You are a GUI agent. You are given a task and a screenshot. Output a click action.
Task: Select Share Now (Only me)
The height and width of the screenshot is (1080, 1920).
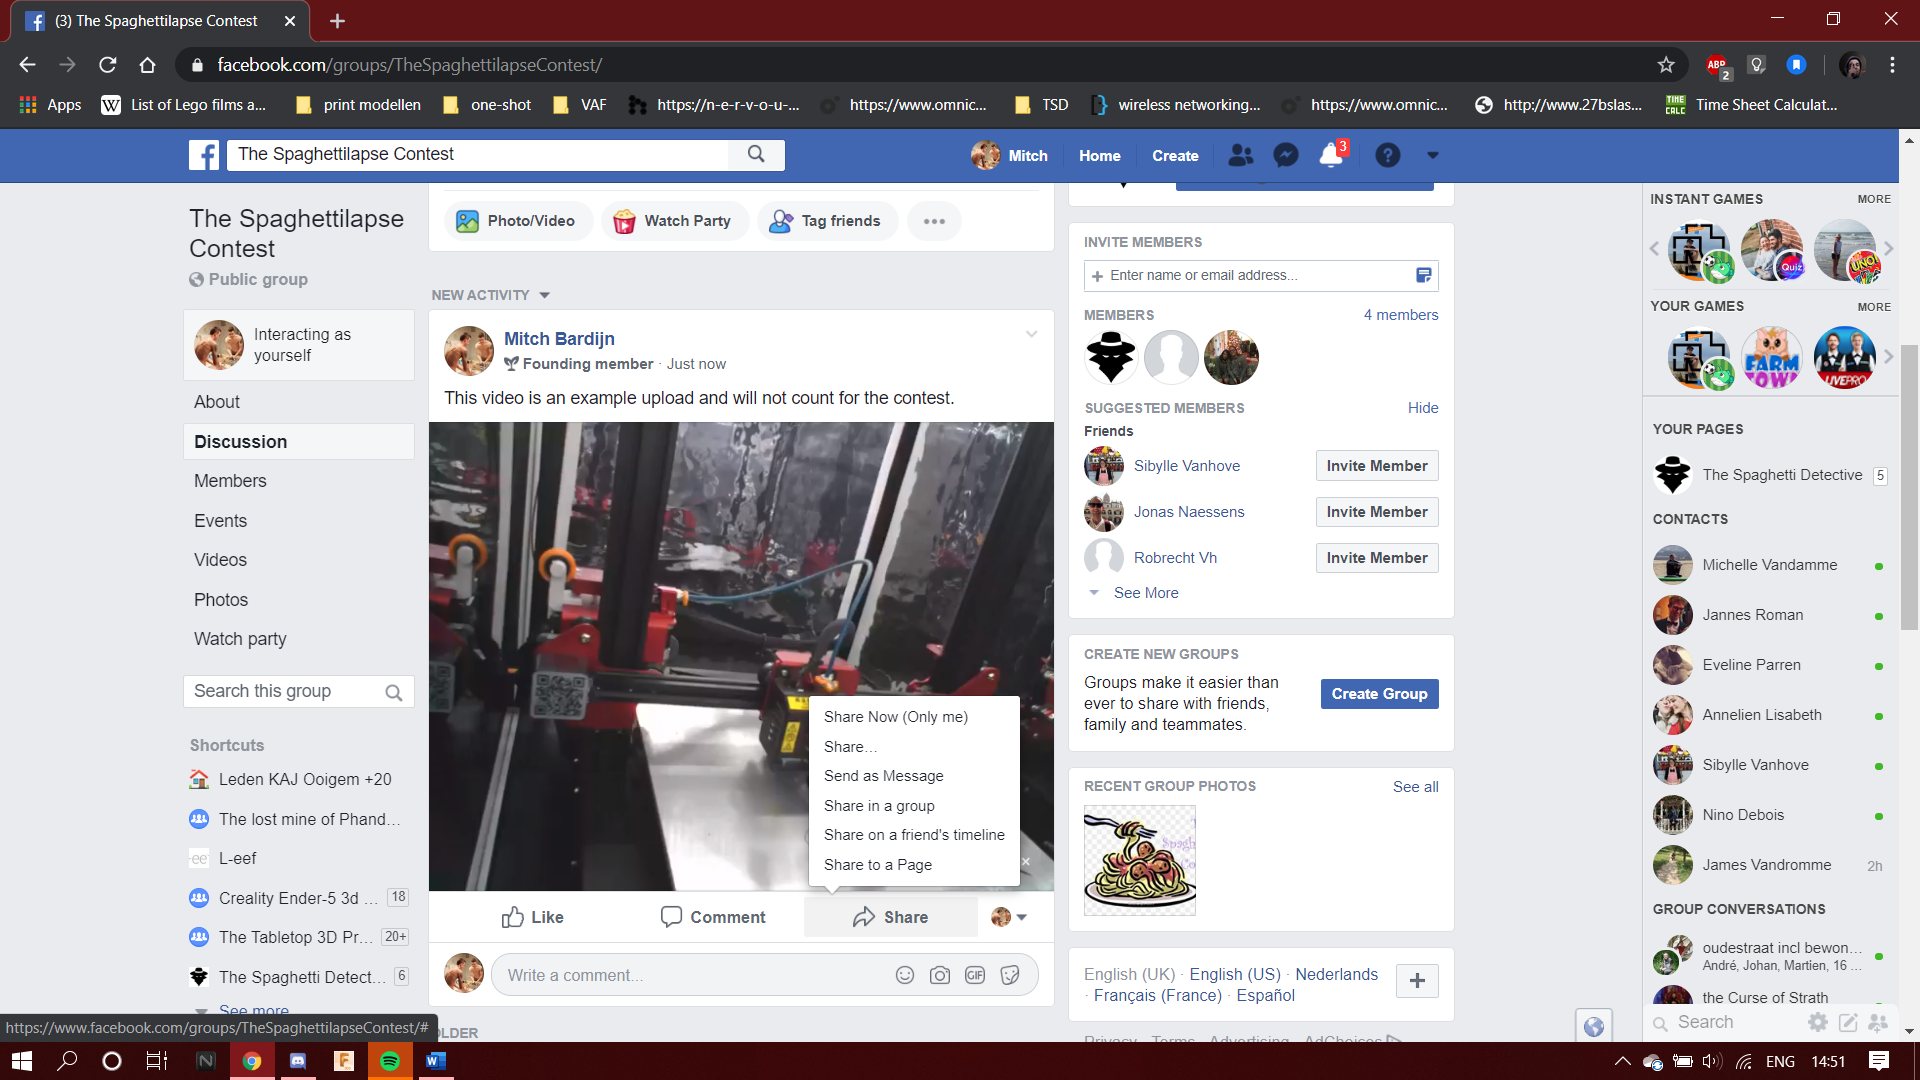tap(896, 717)
